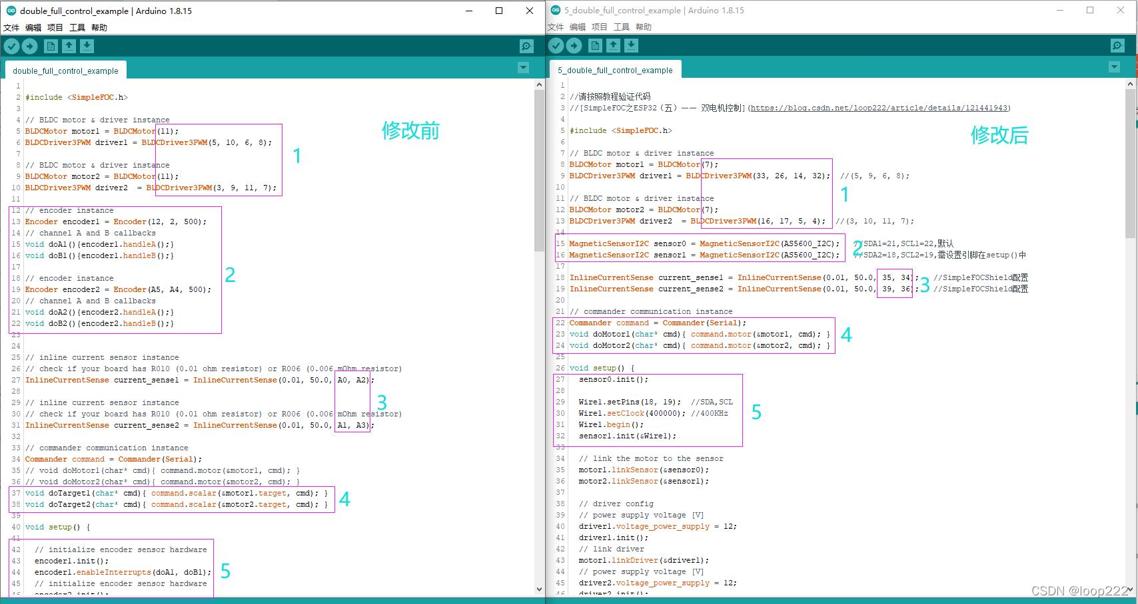Click the scroll-down arrow in the double_full_control_example editor

click(539, 589)
